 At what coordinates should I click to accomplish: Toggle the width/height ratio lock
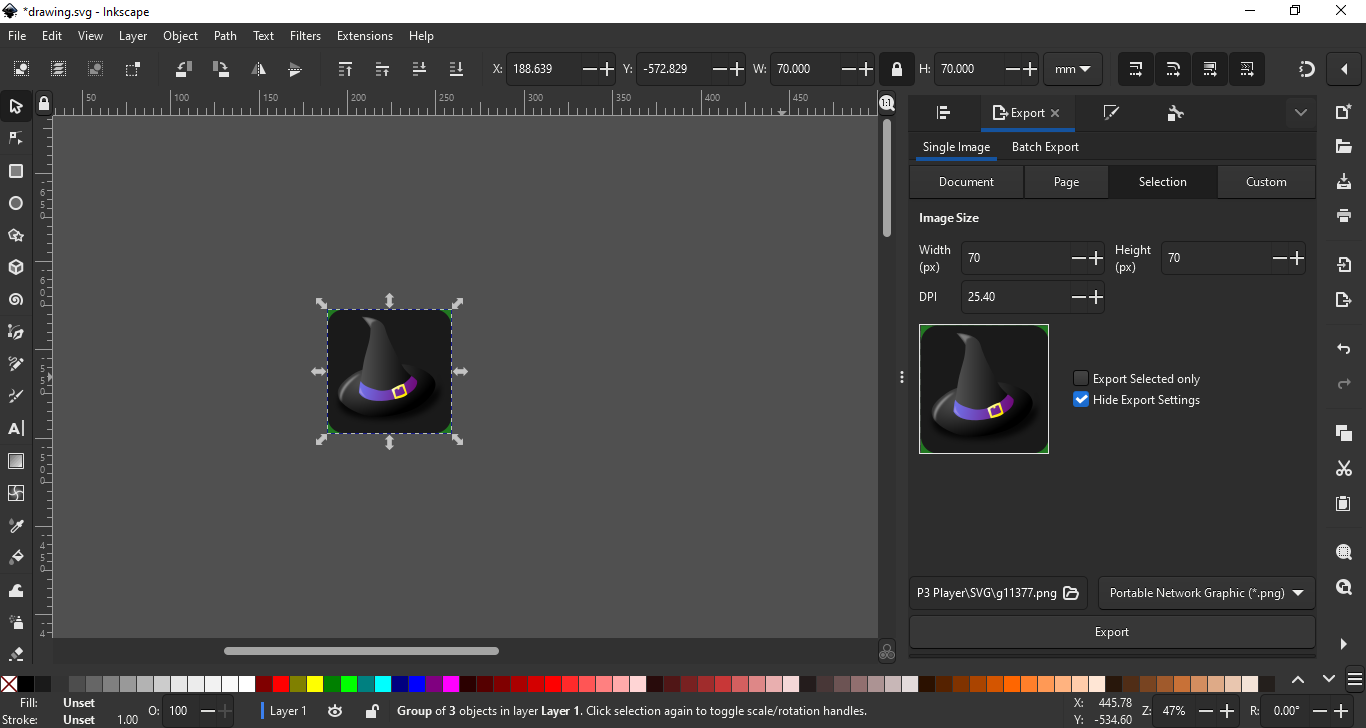tap(897, 69)
